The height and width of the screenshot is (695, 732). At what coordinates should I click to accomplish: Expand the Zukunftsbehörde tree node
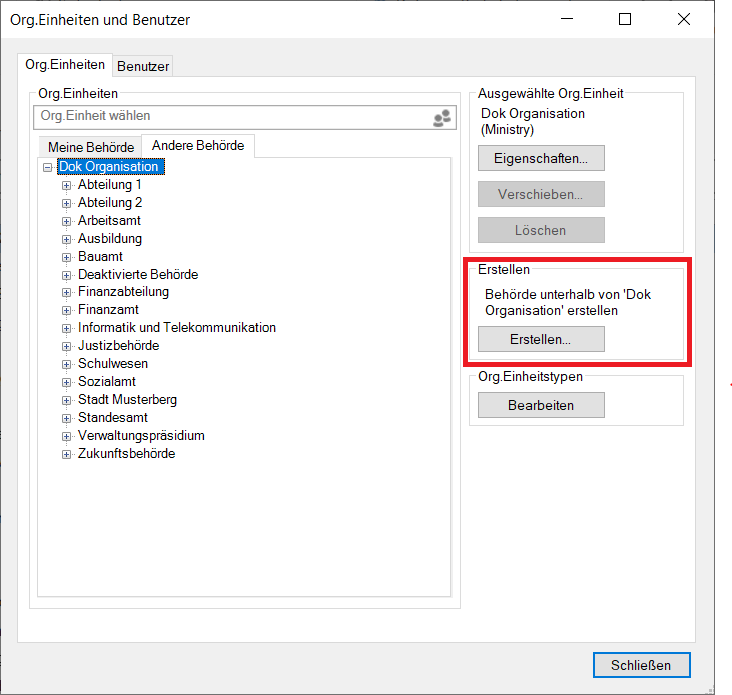[67, 454]
